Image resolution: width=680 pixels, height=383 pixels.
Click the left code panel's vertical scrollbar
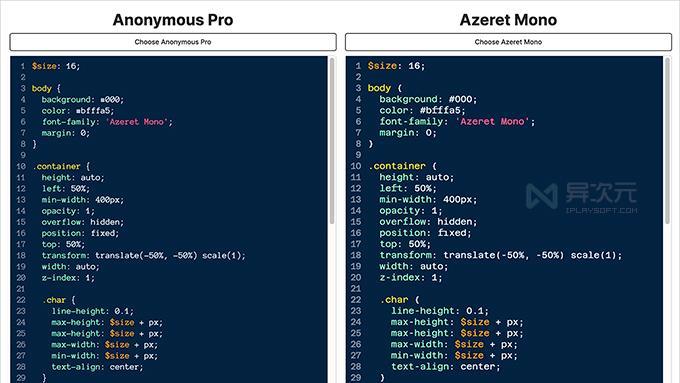click(332, 141)
